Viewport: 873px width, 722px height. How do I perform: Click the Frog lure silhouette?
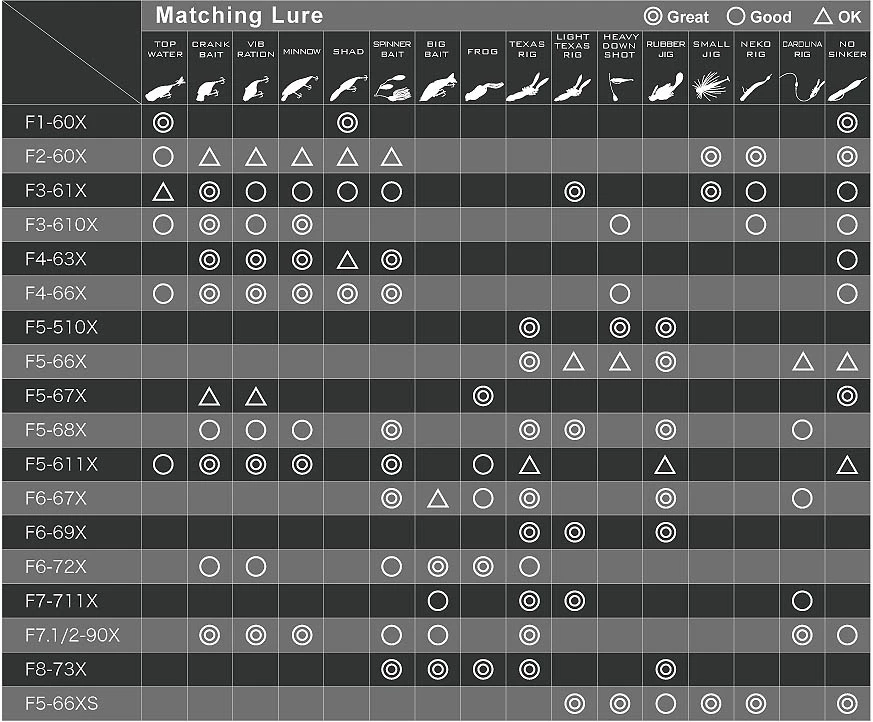pos(483,90)
